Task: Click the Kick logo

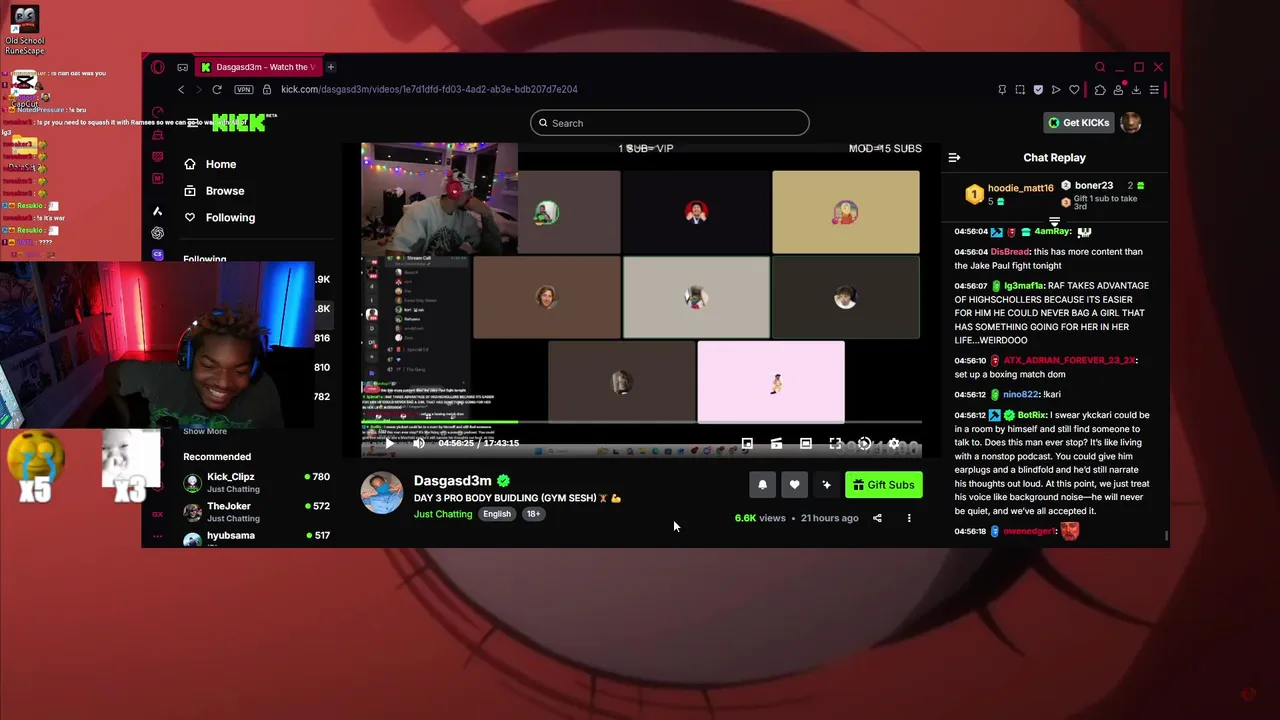Action: [x=240, y=123]
